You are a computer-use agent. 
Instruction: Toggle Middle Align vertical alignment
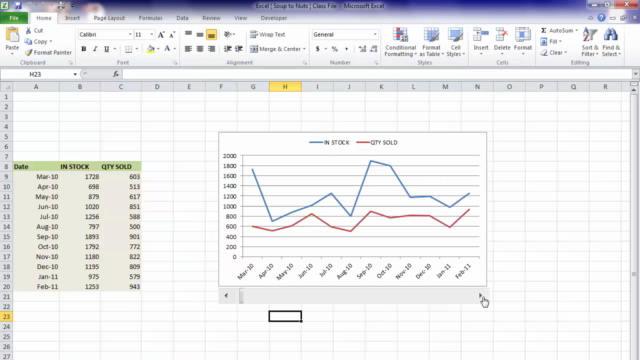coord(200,35)
